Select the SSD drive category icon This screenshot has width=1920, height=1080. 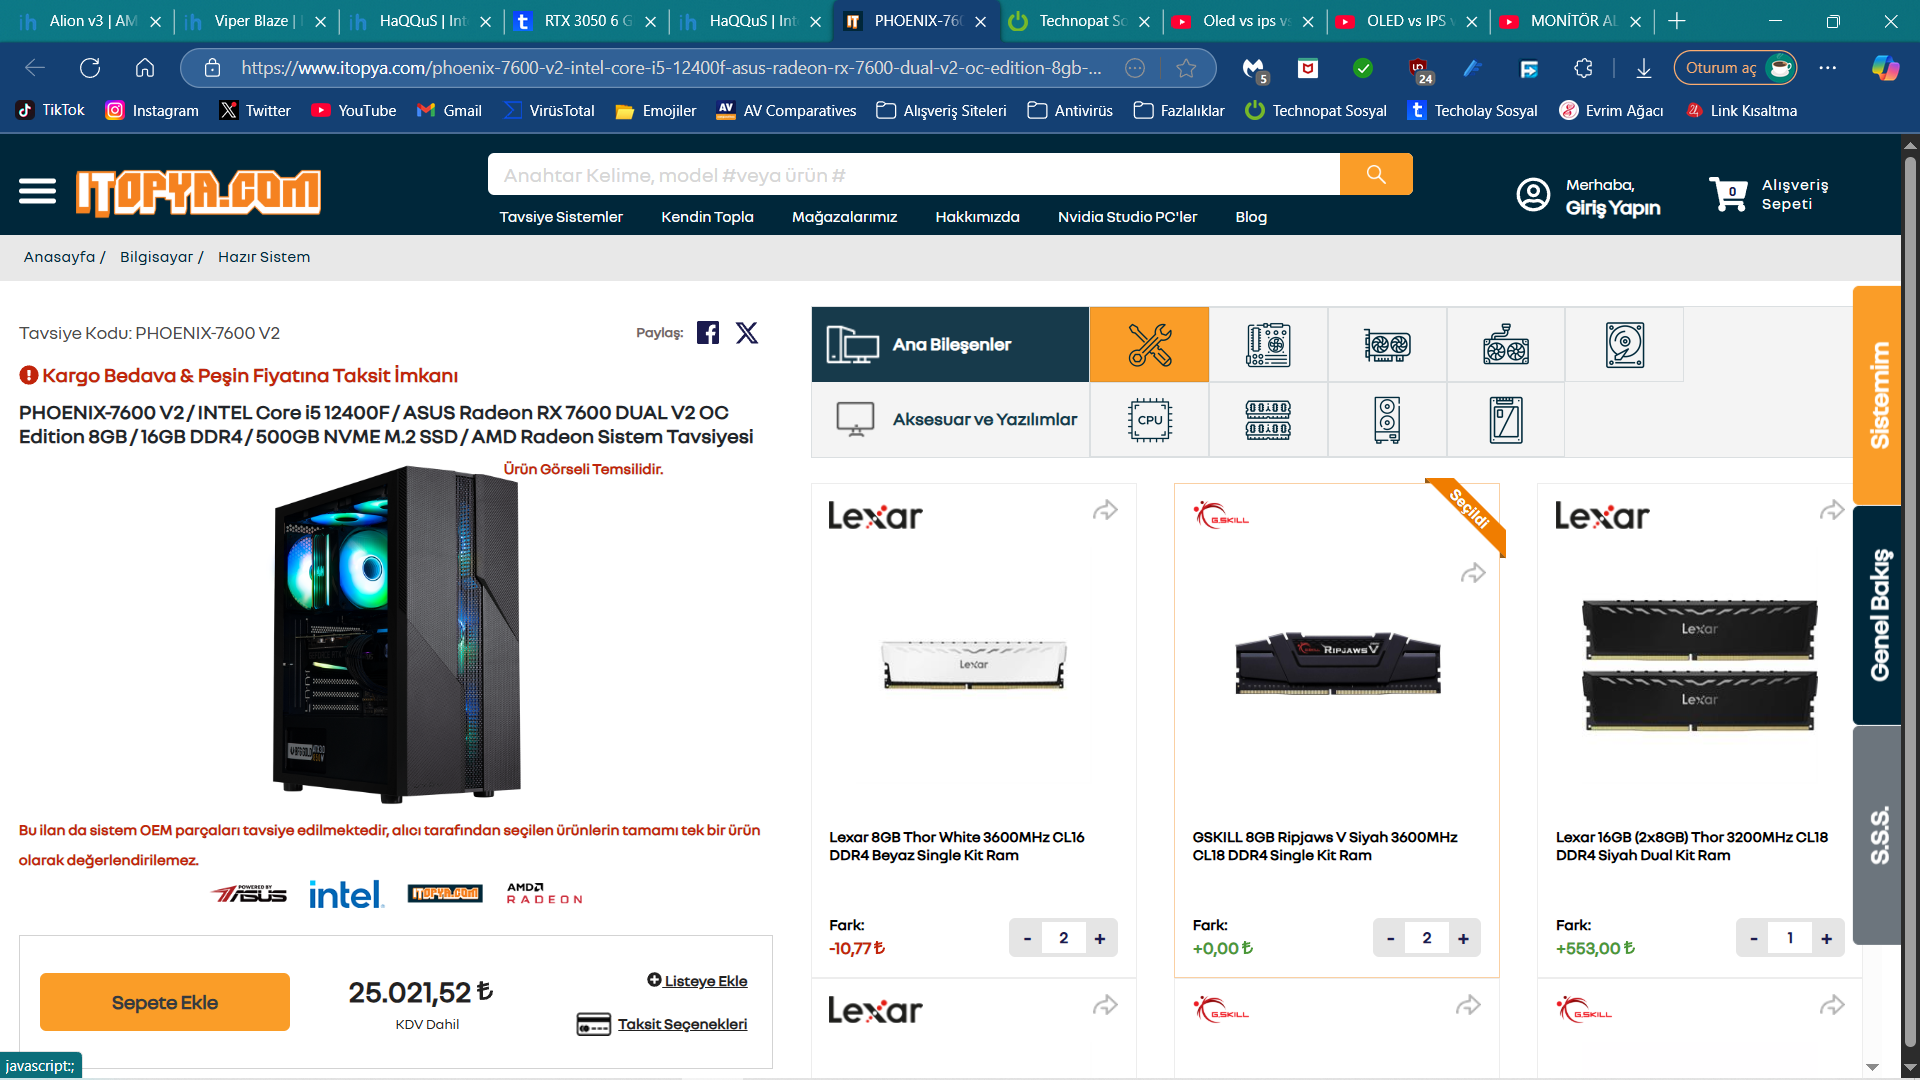[1506, 420]
